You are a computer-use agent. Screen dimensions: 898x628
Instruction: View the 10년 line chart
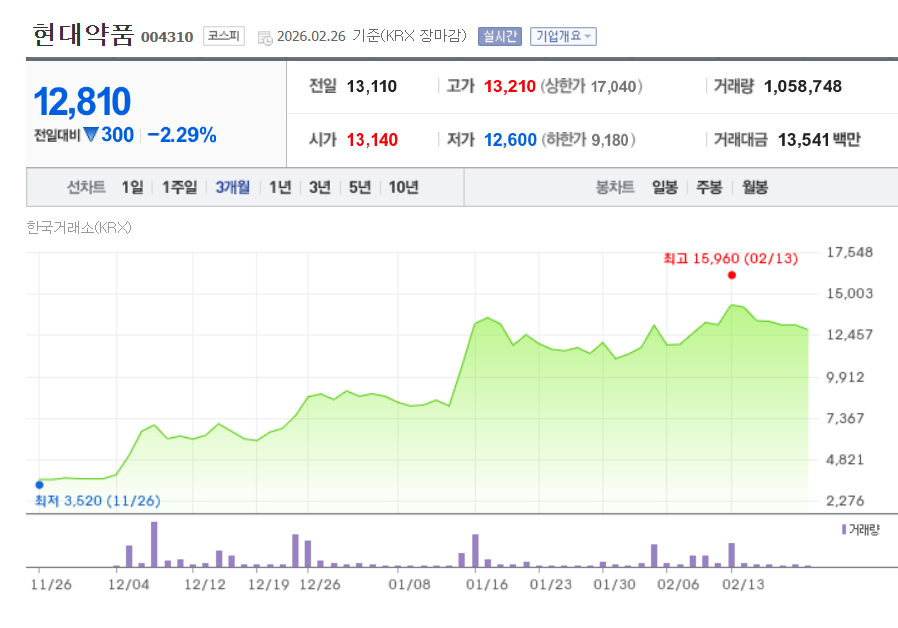coord(403,187)
